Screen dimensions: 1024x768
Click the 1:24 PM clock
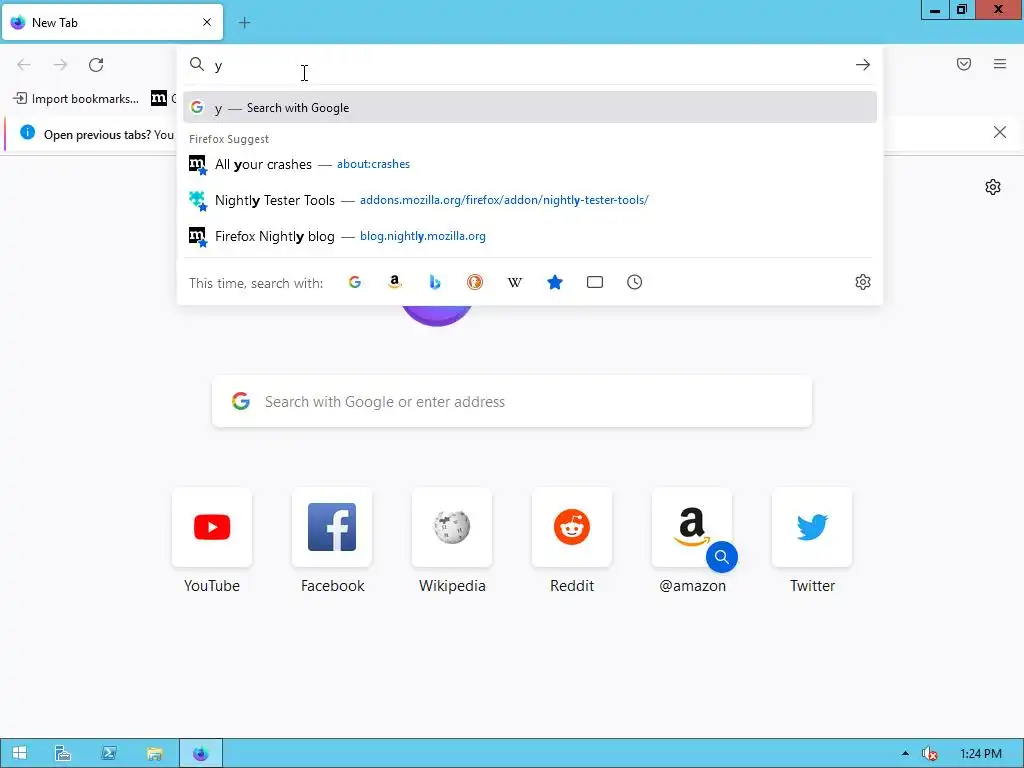[981, 754]
